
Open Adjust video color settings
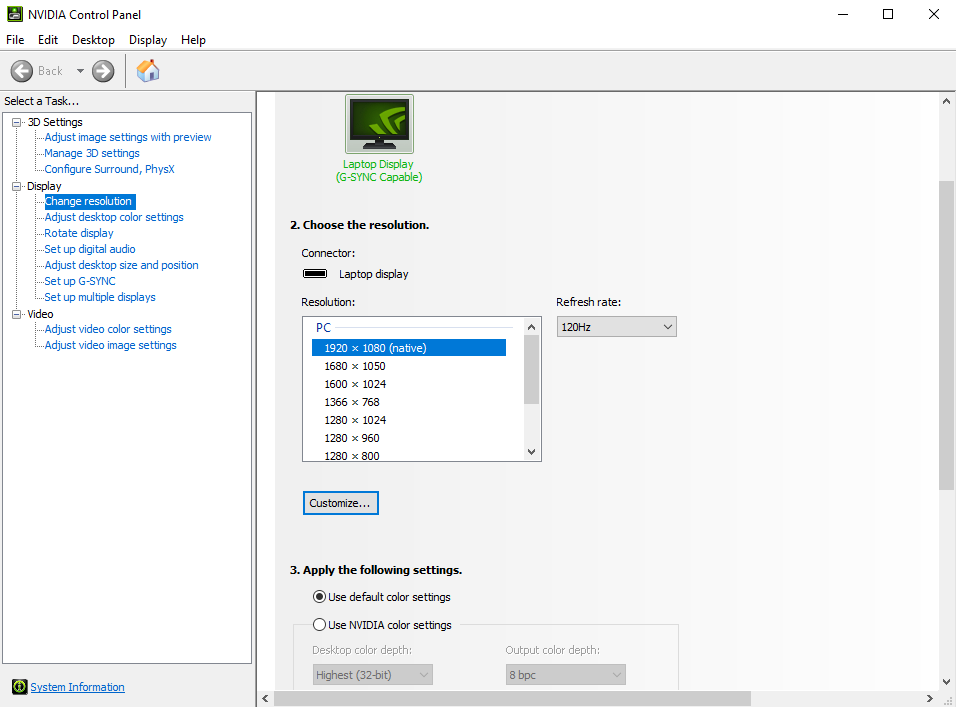point(108,329)
